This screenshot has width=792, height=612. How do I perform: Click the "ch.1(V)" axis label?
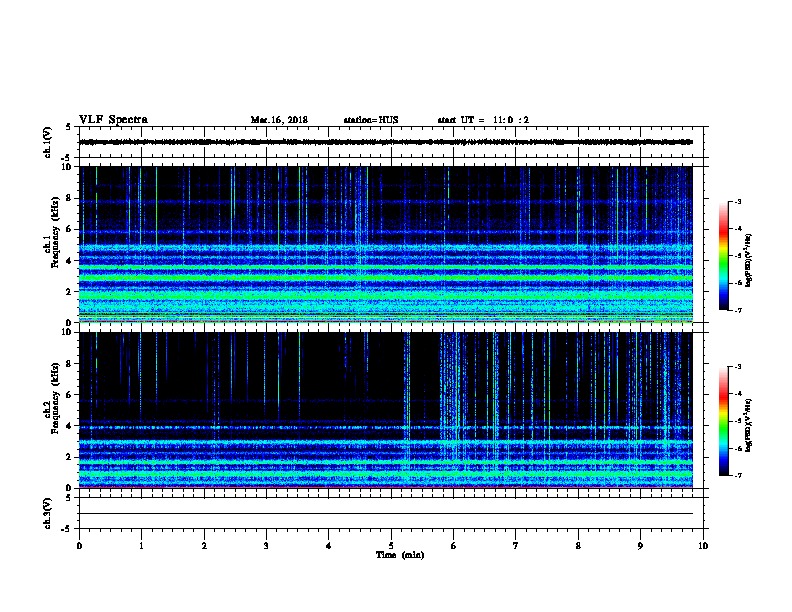(x=47, y=142)
